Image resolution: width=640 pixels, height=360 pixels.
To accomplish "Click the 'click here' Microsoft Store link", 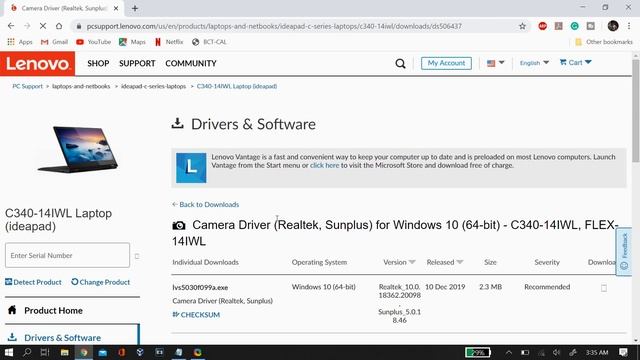I will (324, 165).
